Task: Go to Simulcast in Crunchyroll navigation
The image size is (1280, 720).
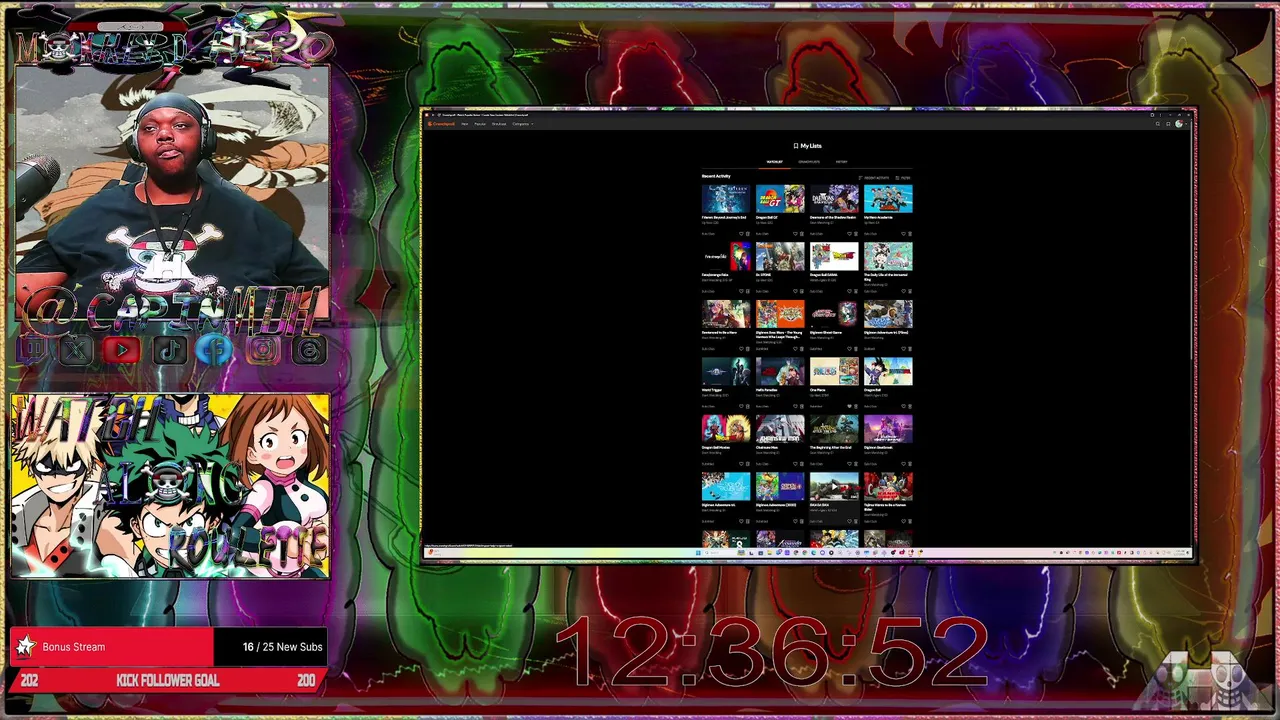Action: pyautogui.click(x=499, y=124)
